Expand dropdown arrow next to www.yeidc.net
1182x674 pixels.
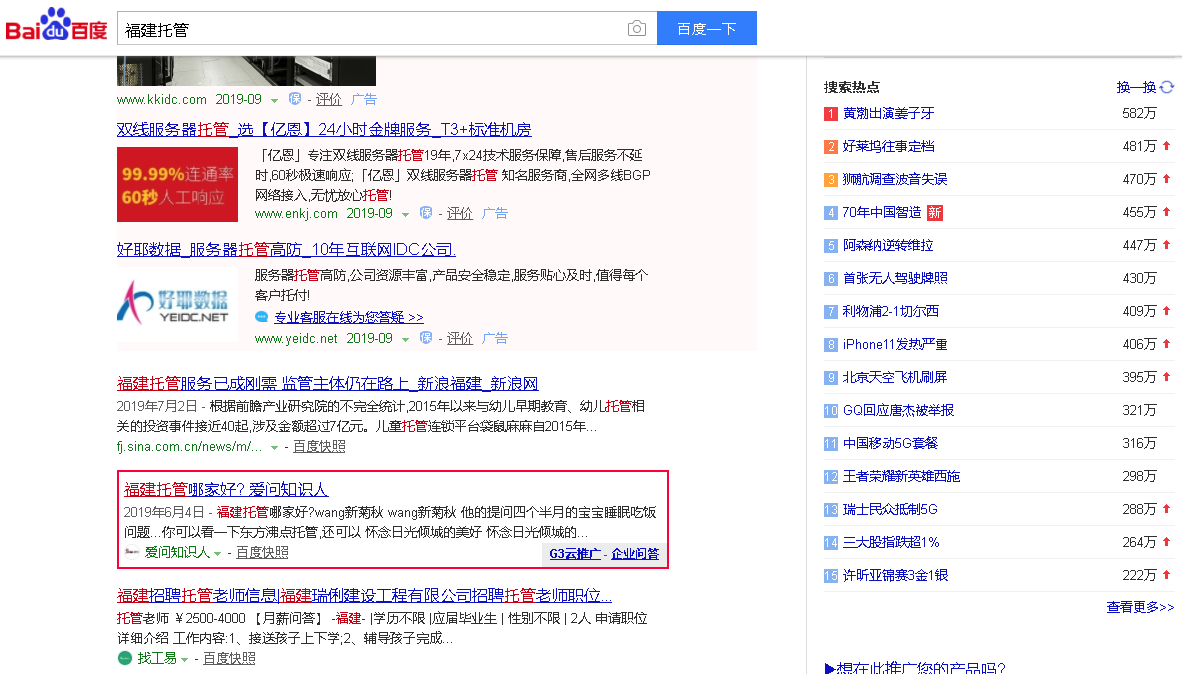click(x=406, y=340)
